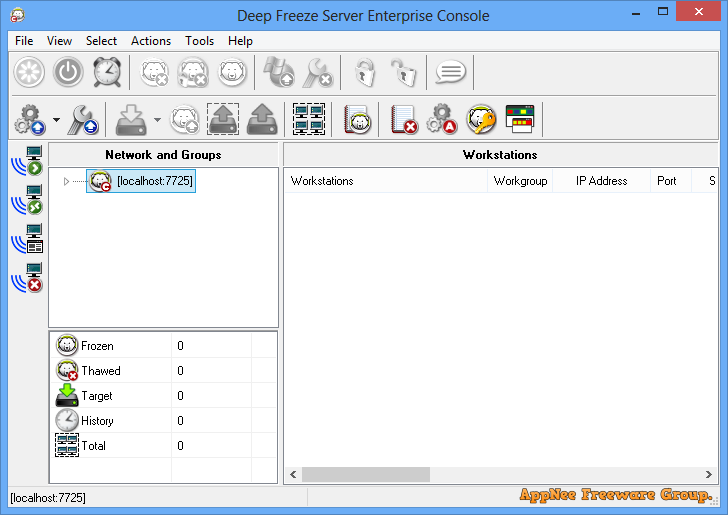Click the wrench with blue arrow icon
This screenshot has height=515, width=728.
(83, 120)
